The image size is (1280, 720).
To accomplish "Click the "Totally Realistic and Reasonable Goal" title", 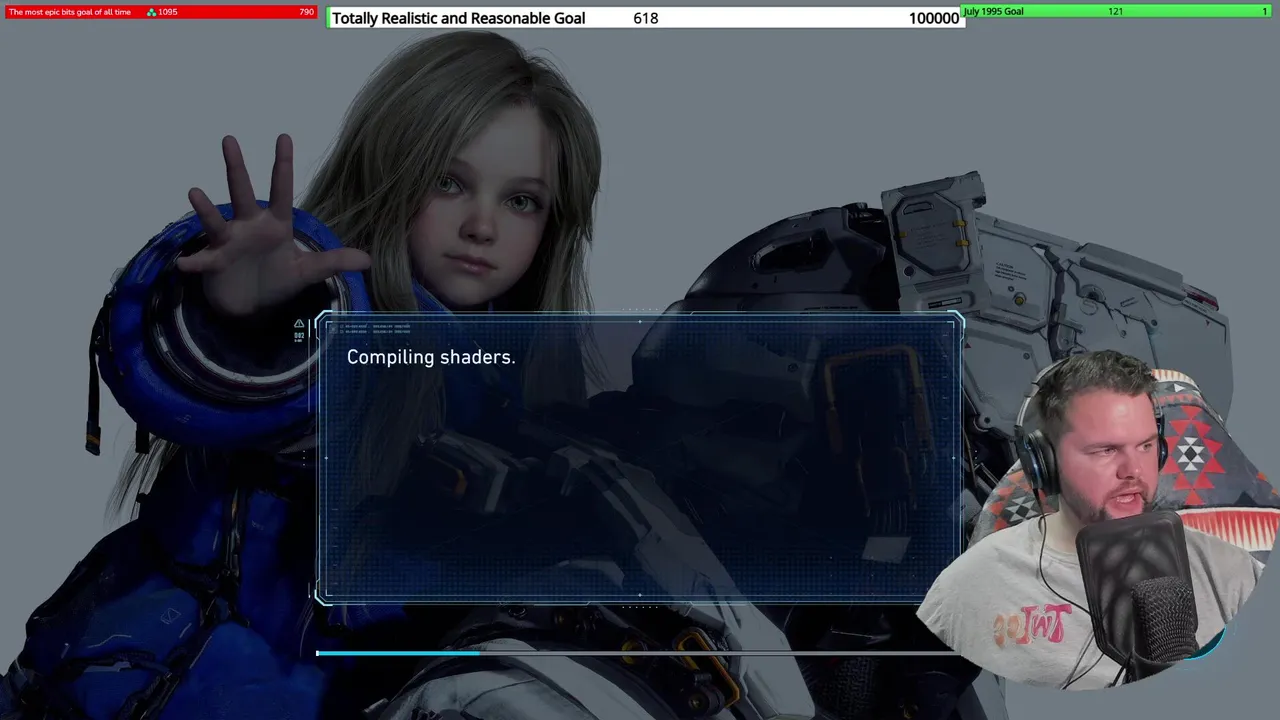I will 458,18.
